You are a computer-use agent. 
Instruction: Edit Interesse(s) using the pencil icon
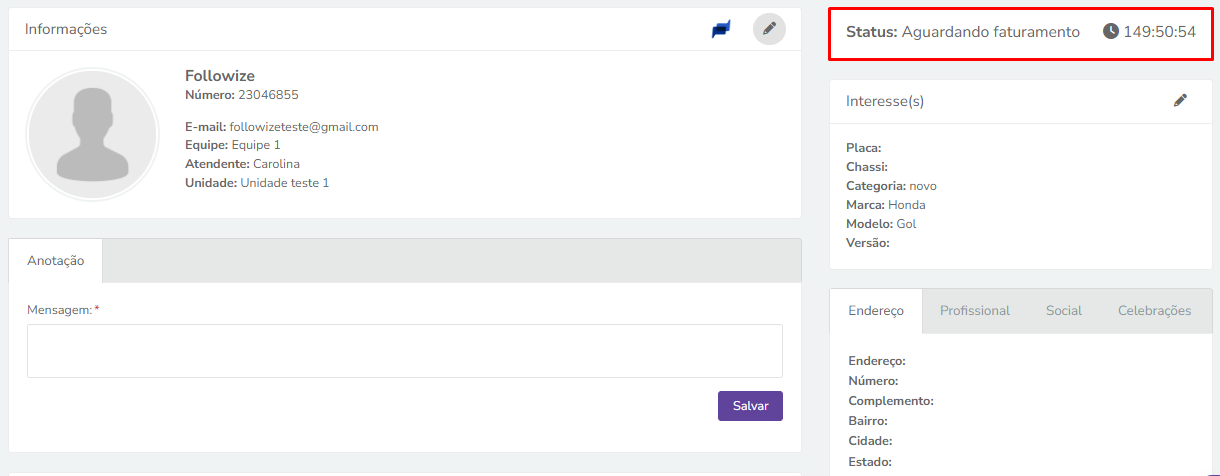coord(1180,100)
